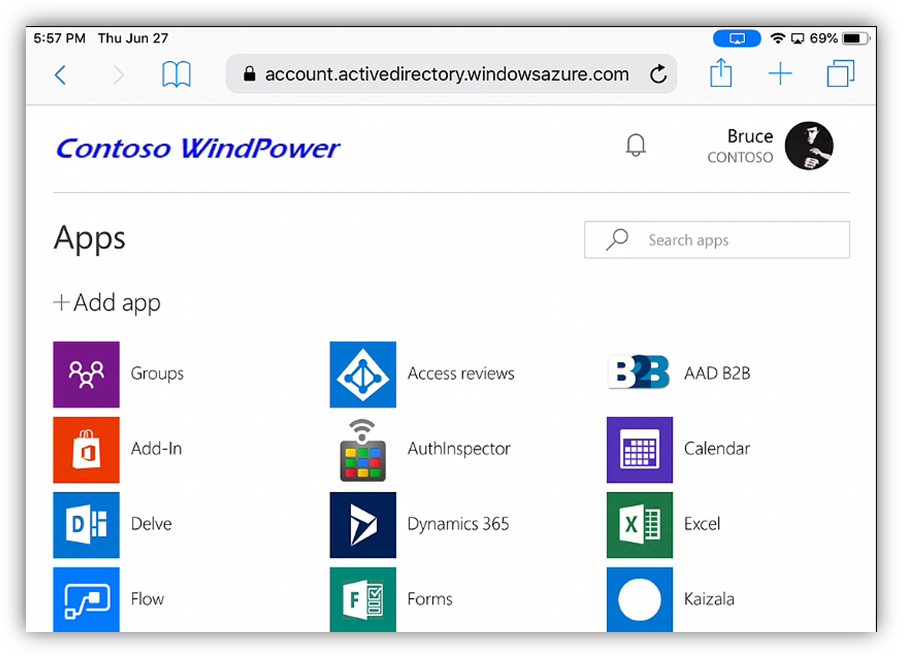Launch the Access reviews app icon
The image size is (903, 657).
pyautogui.click(x=363, y=374)
